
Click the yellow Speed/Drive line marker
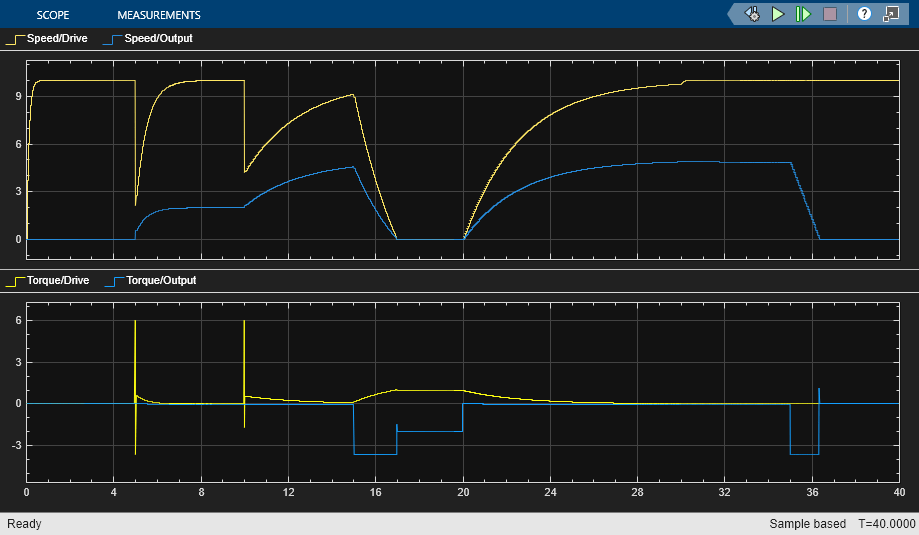point(15,40)
